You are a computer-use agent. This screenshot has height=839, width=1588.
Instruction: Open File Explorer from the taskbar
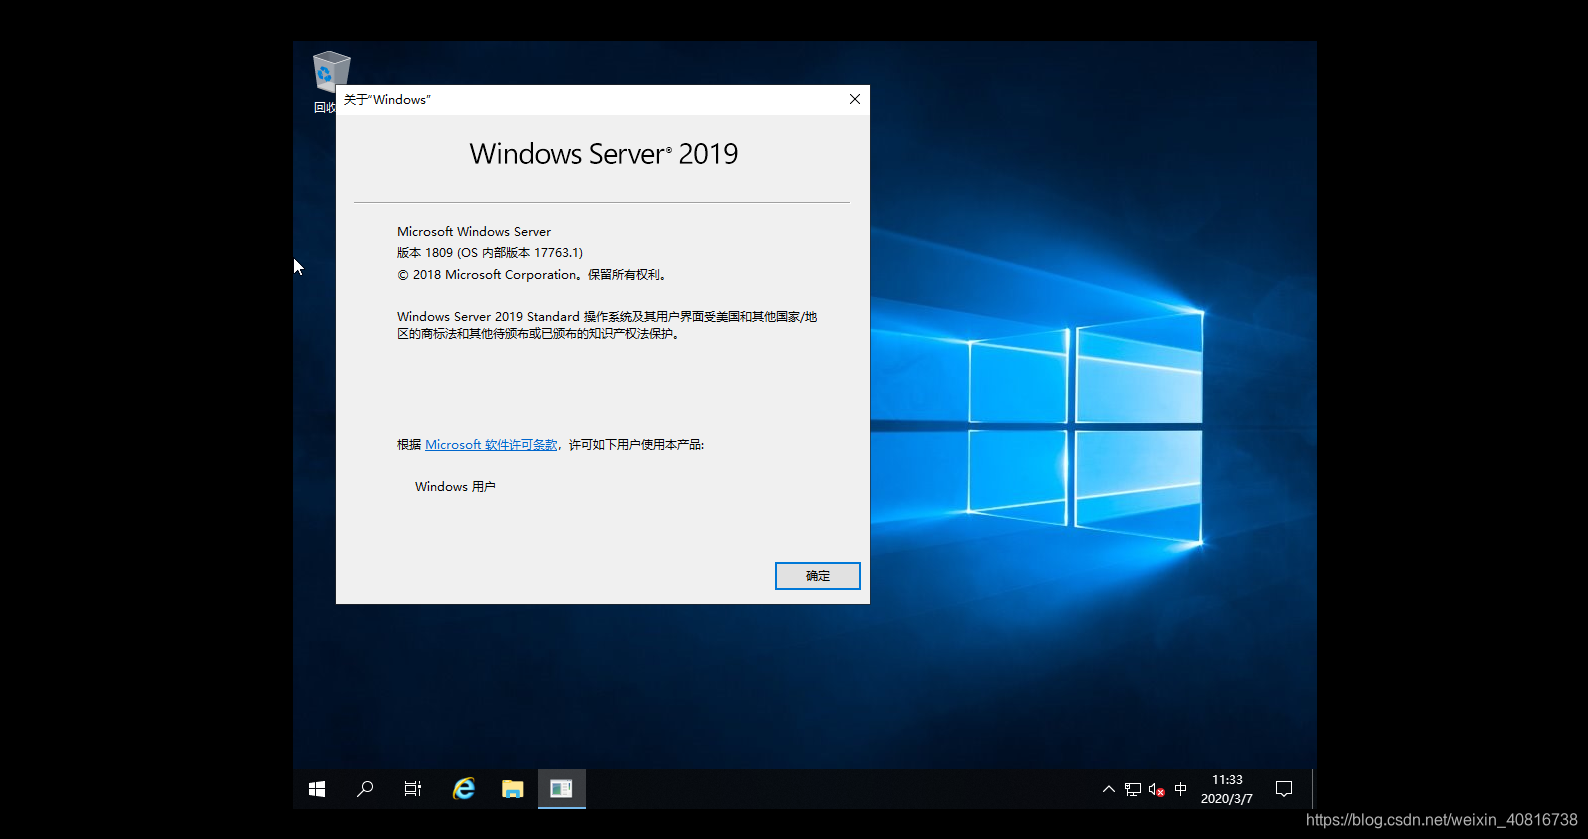pyautogui.click(x=513, y=789)
